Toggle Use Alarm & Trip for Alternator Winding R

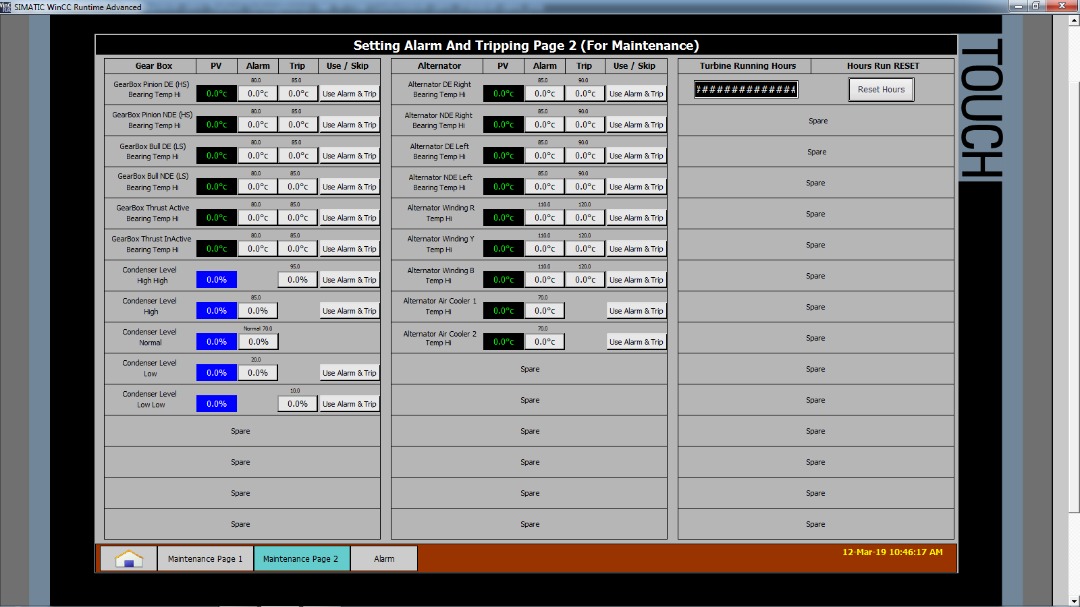click(636, 218)
